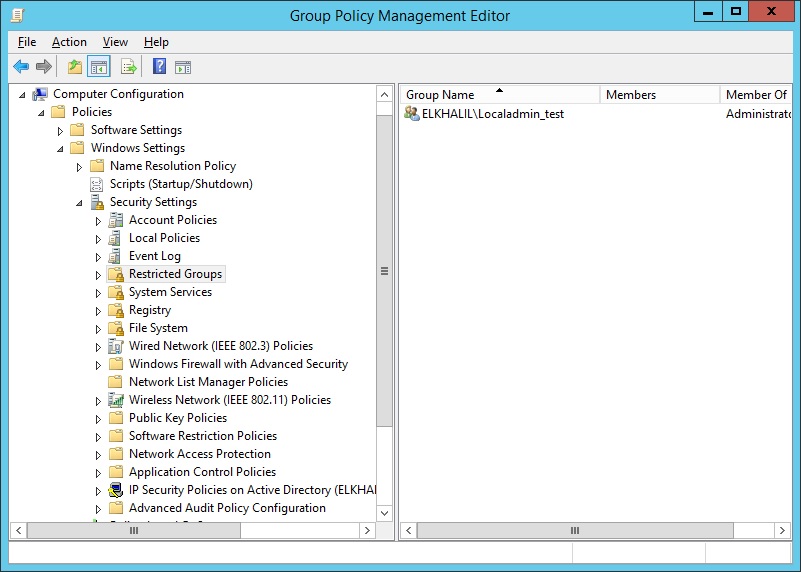The image size is (801, 572).
Task: Expand the Software Settings node
Action: pyautogui.click(x=60, y=131)
